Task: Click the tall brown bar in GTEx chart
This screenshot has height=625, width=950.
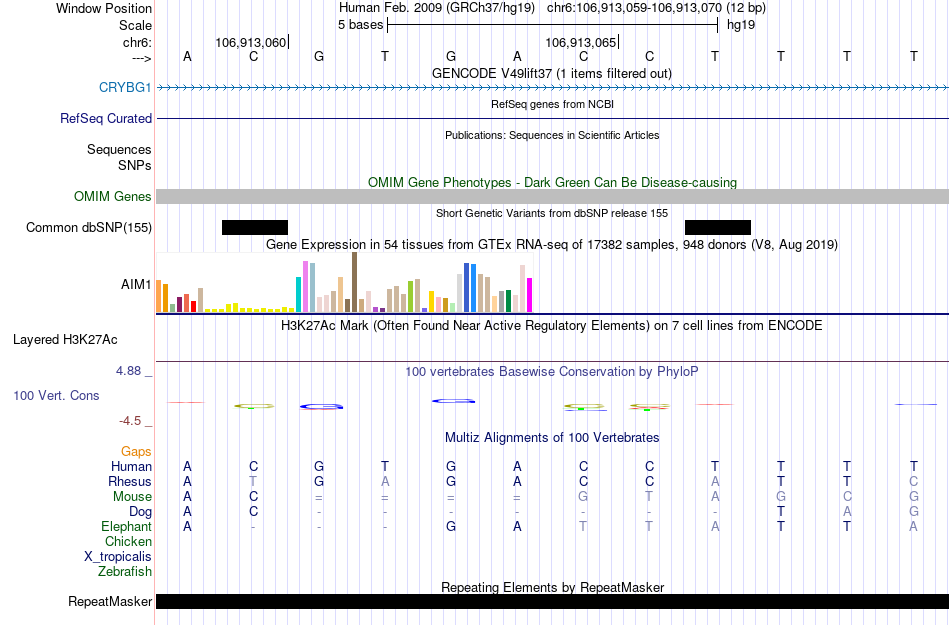Action: 354,282
